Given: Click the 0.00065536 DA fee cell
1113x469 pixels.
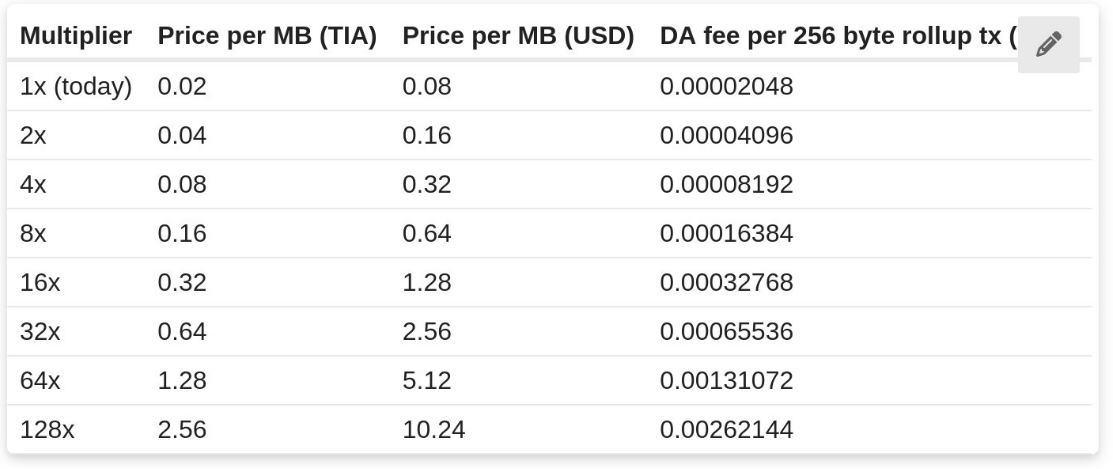Looking at the screenshot, I should [726, 332].
